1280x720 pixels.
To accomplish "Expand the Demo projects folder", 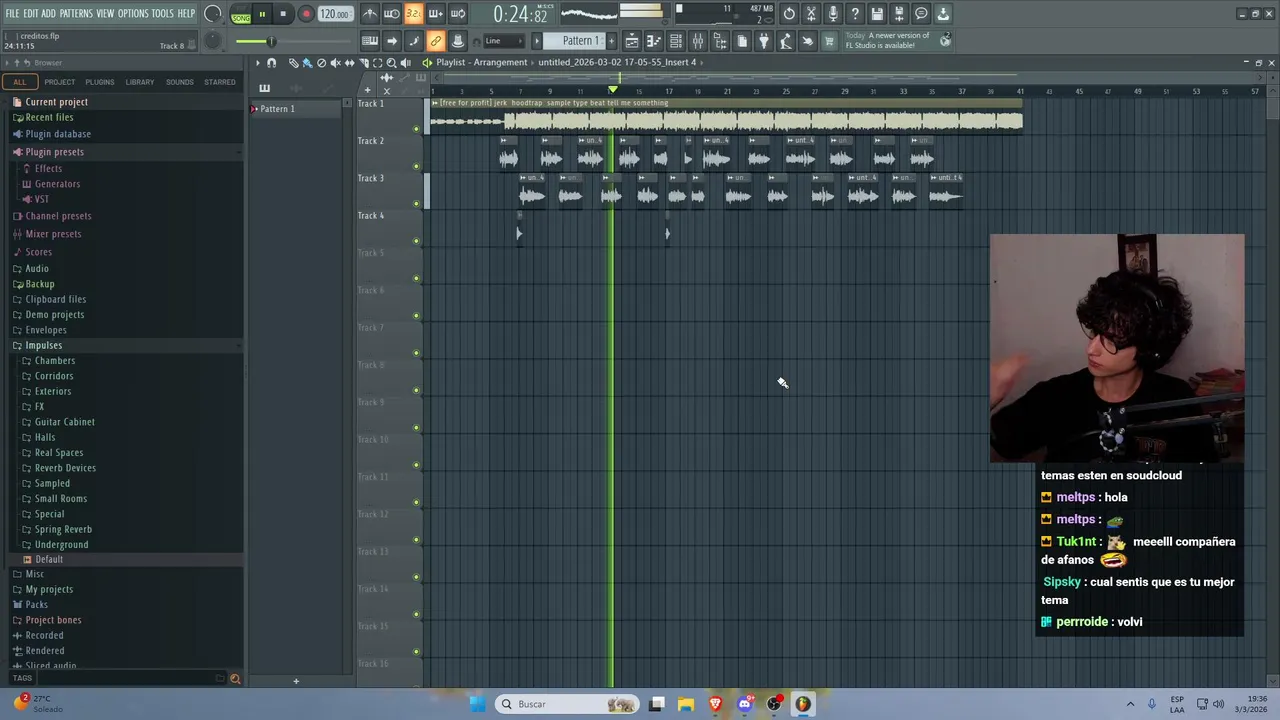I will (54, 315).
